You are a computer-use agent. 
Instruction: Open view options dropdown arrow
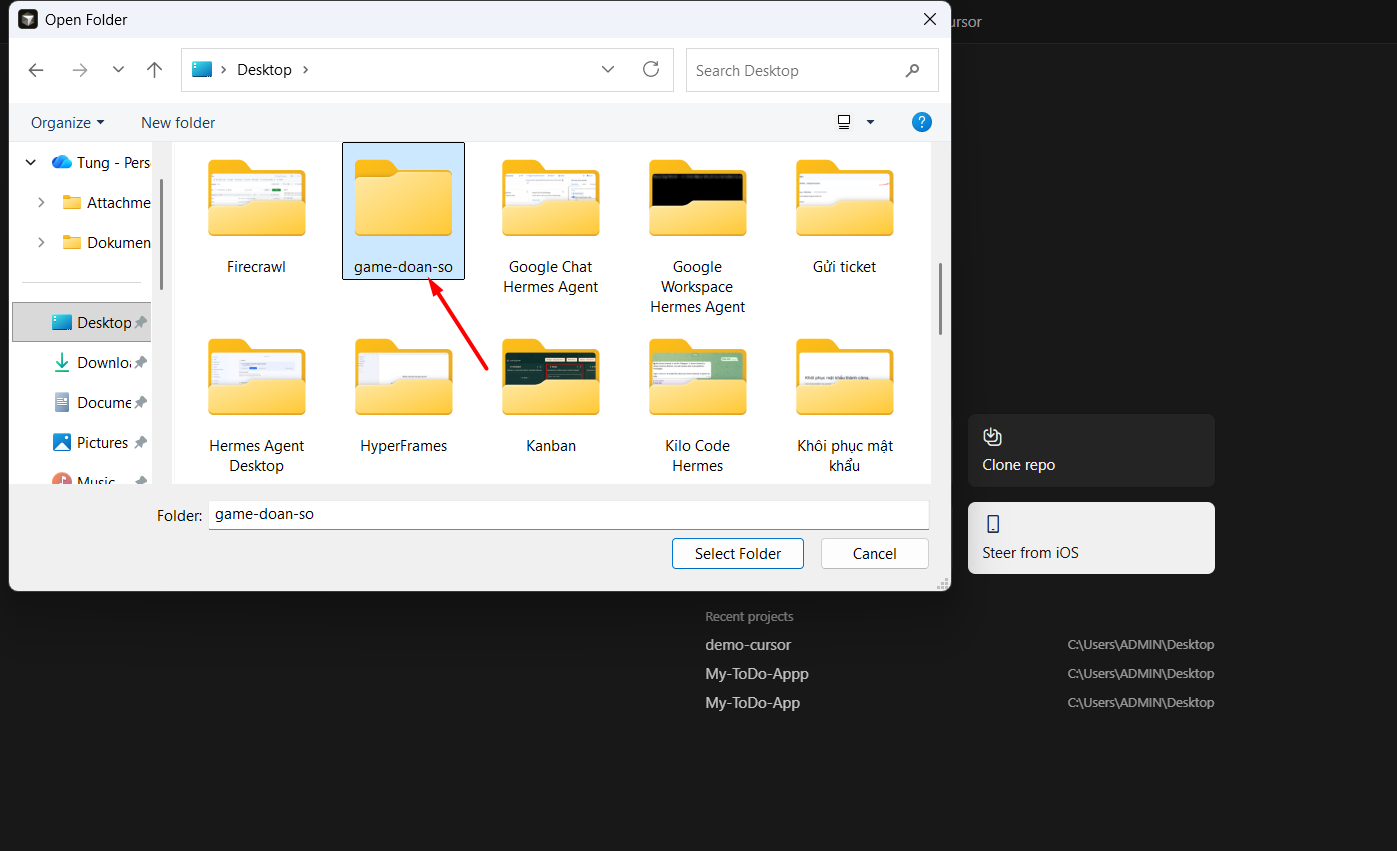pyautogui.click(x=870, y=122)
